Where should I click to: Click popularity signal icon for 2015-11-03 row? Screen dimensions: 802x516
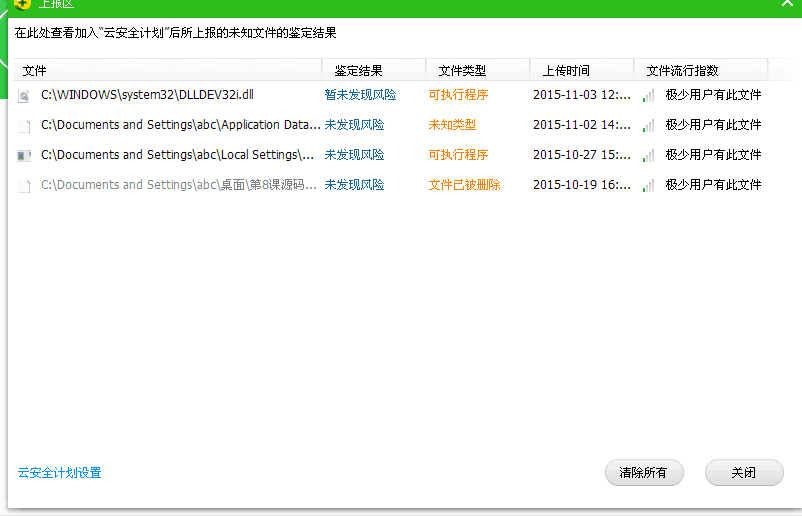tap(649, 96)
